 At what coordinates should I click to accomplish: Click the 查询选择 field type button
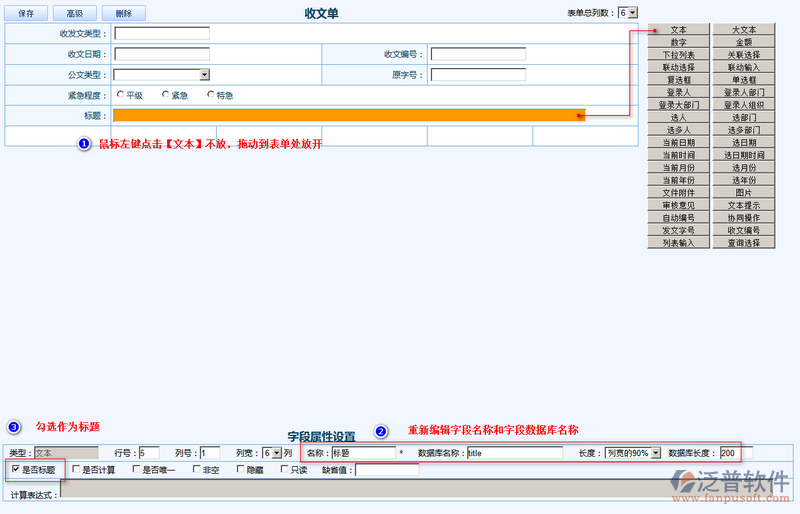click(x=744, y=243)
